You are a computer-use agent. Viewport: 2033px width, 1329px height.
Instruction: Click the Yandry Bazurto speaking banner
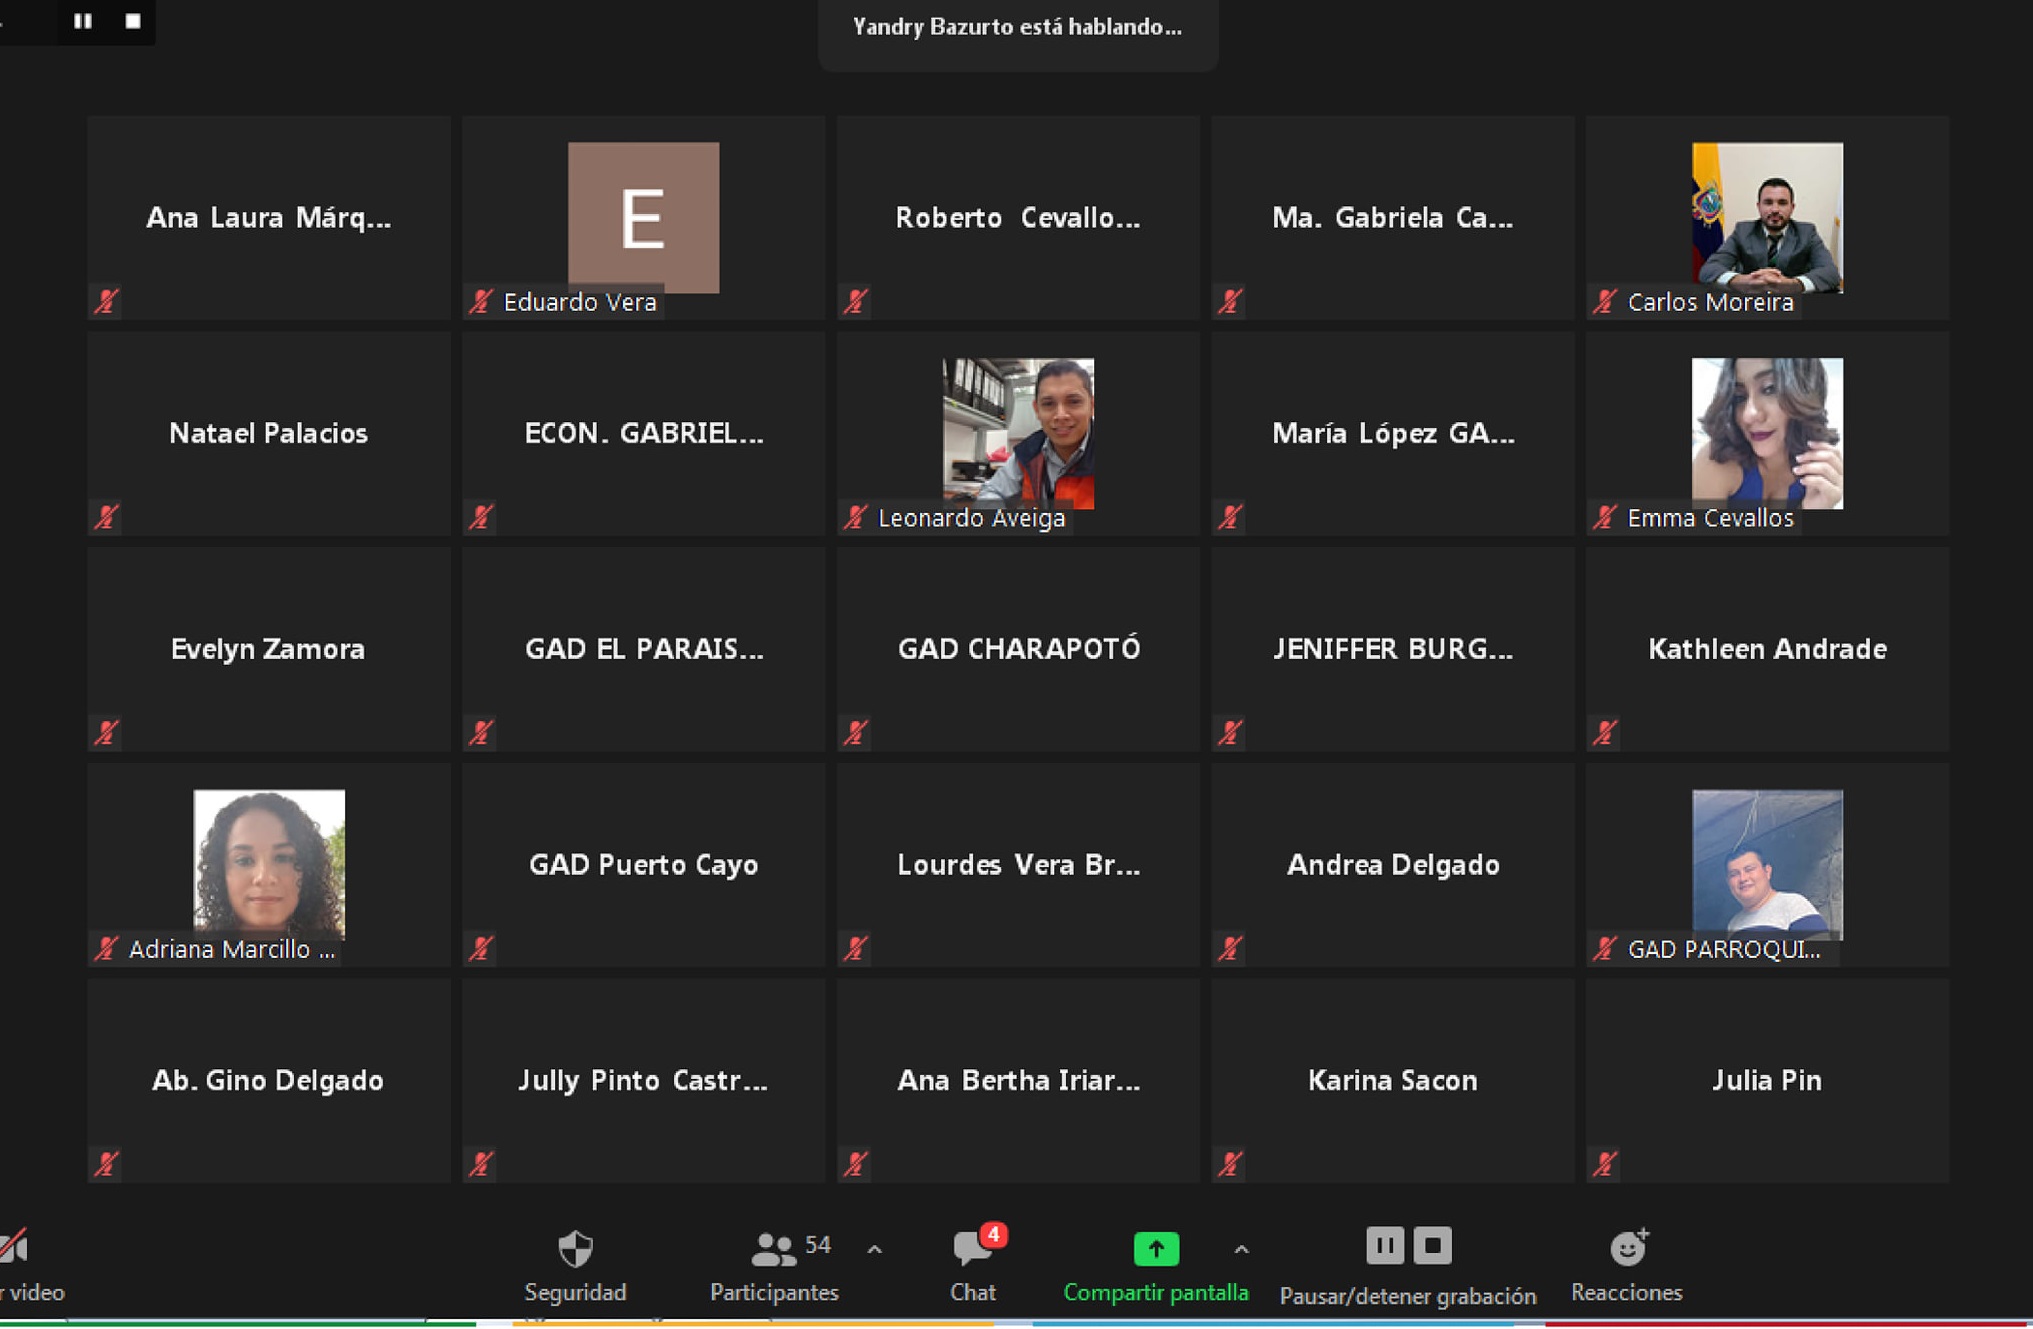[x=1017, y=28]
